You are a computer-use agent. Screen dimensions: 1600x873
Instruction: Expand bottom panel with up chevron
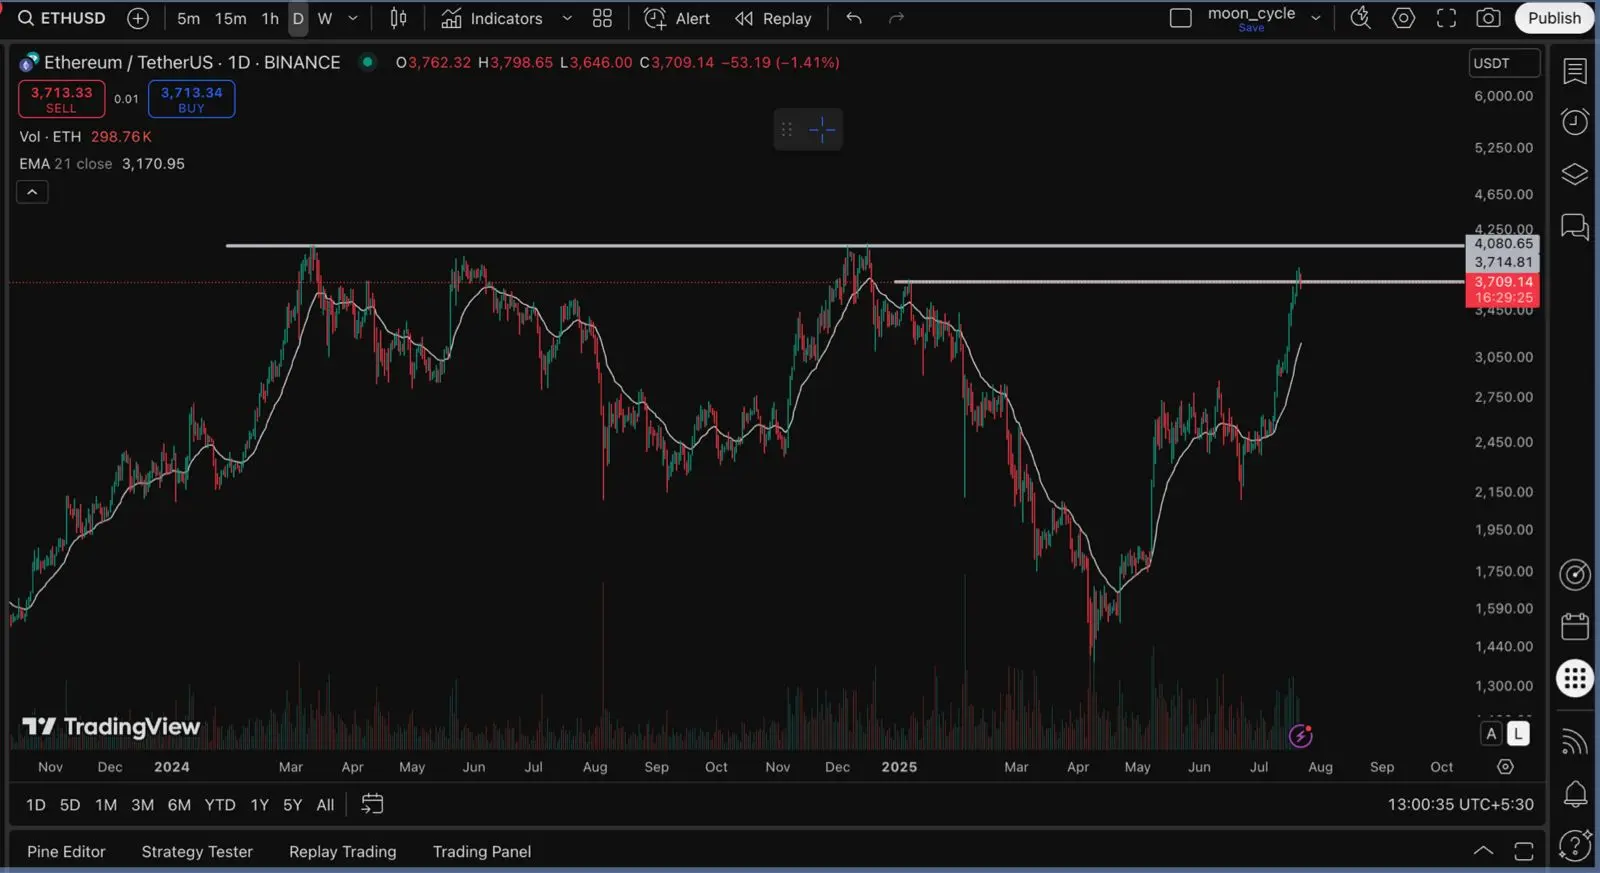[x=1483, y=851]
